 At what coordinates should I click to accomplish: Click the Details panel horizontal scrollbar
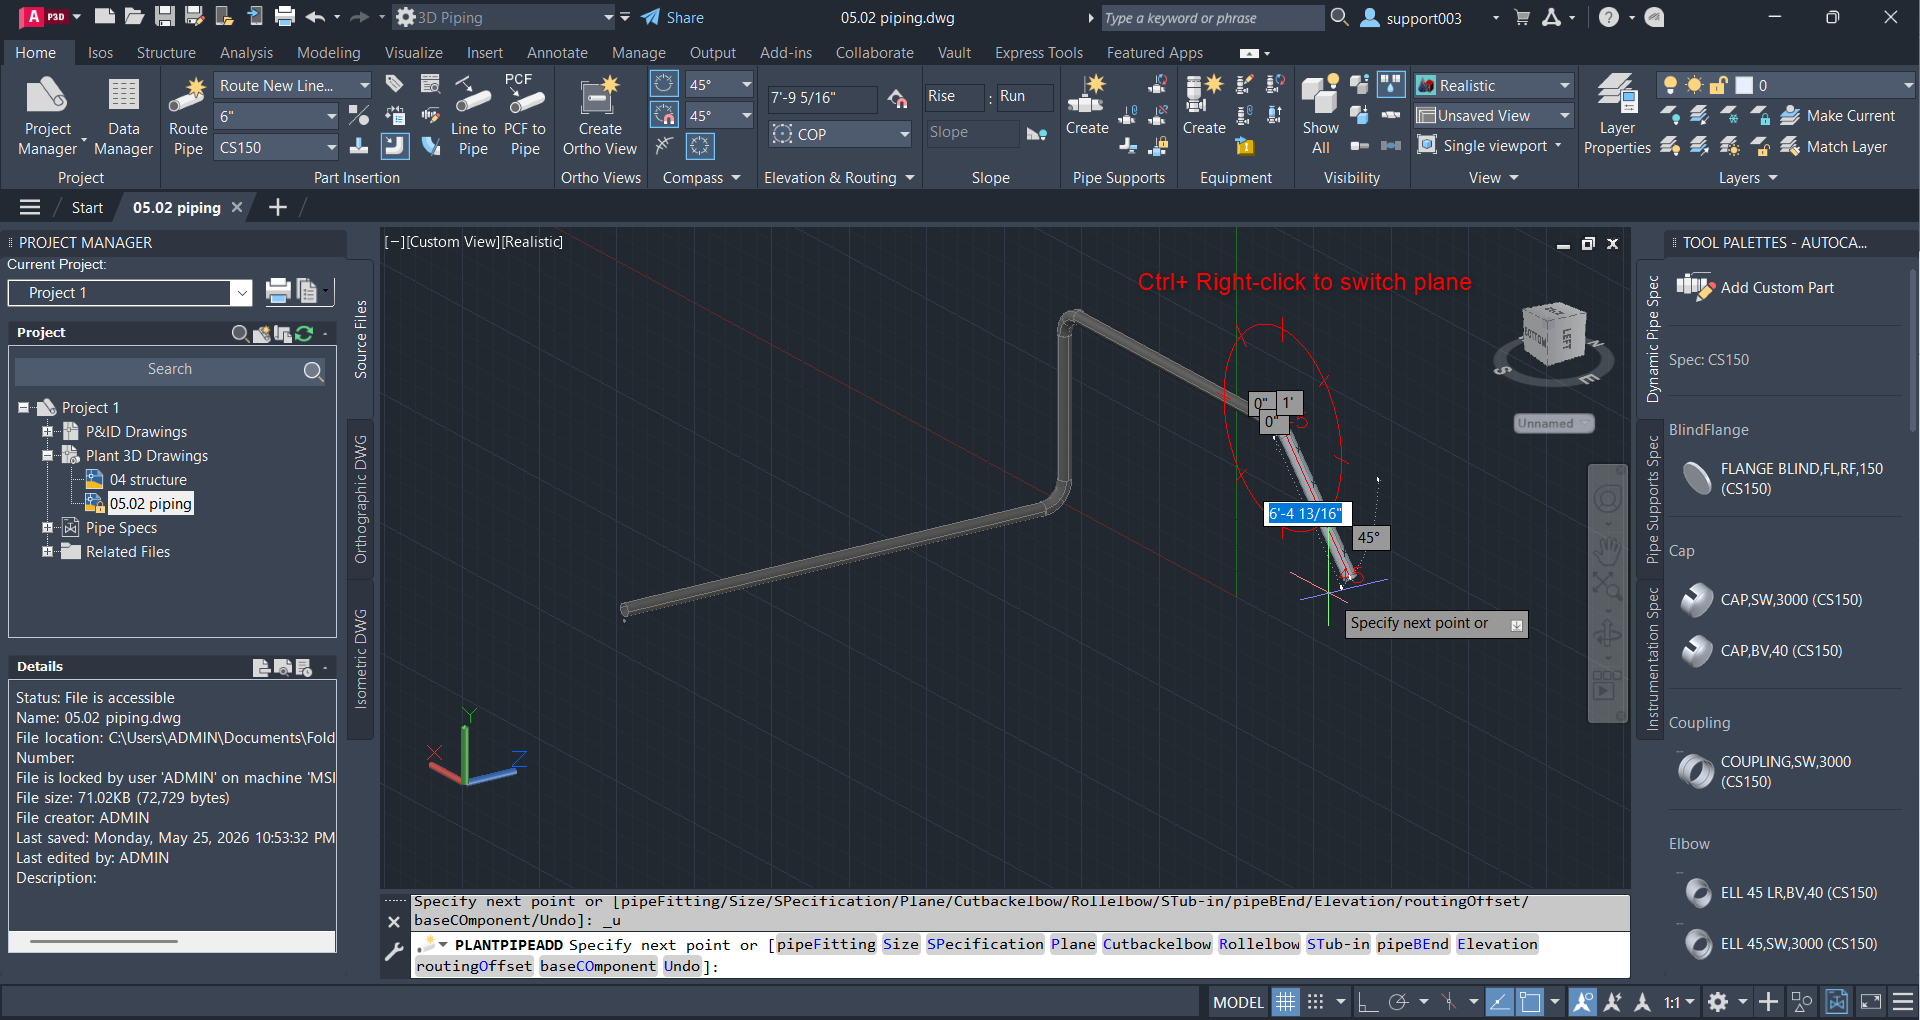coord(103,941)
